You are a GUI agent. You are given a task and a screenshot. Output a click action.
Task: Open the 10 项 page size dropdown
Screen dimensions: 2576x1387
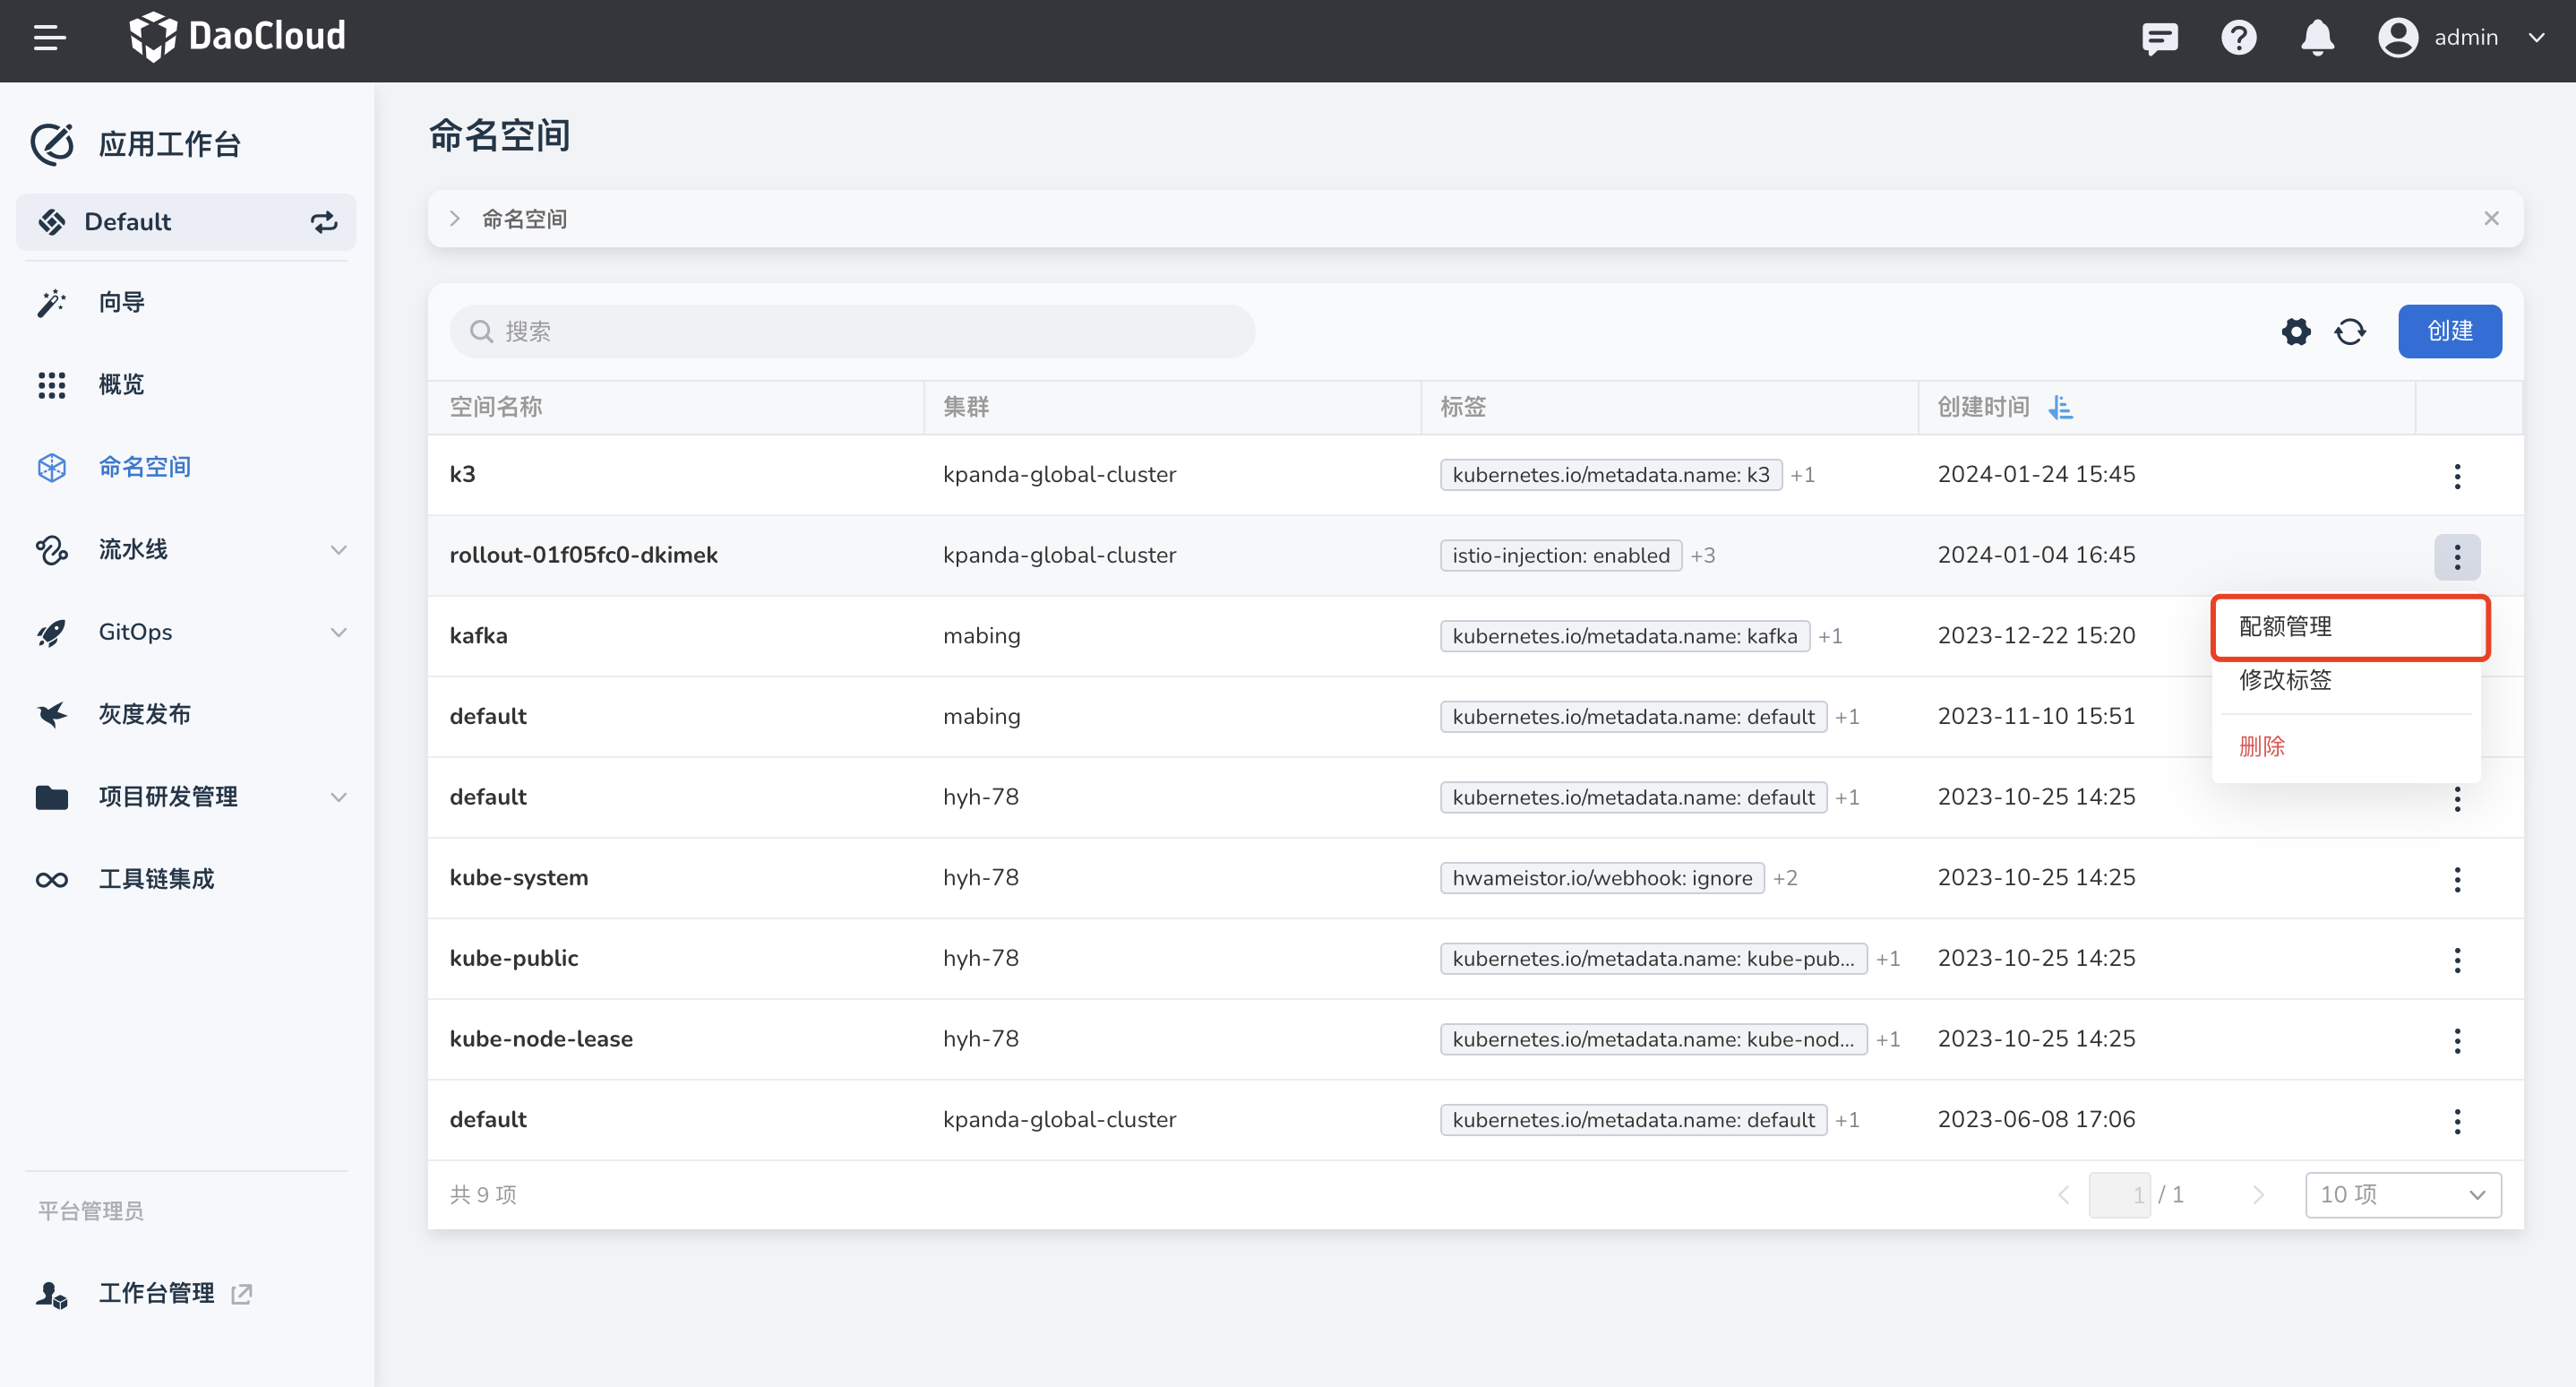pos(2402,1195)
